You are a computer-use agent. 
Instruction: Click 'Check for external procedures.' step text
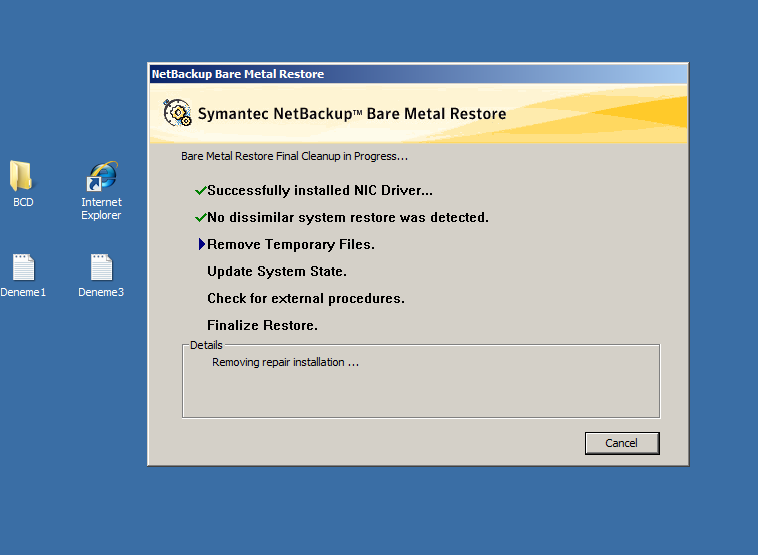click(x=306, y=298)
